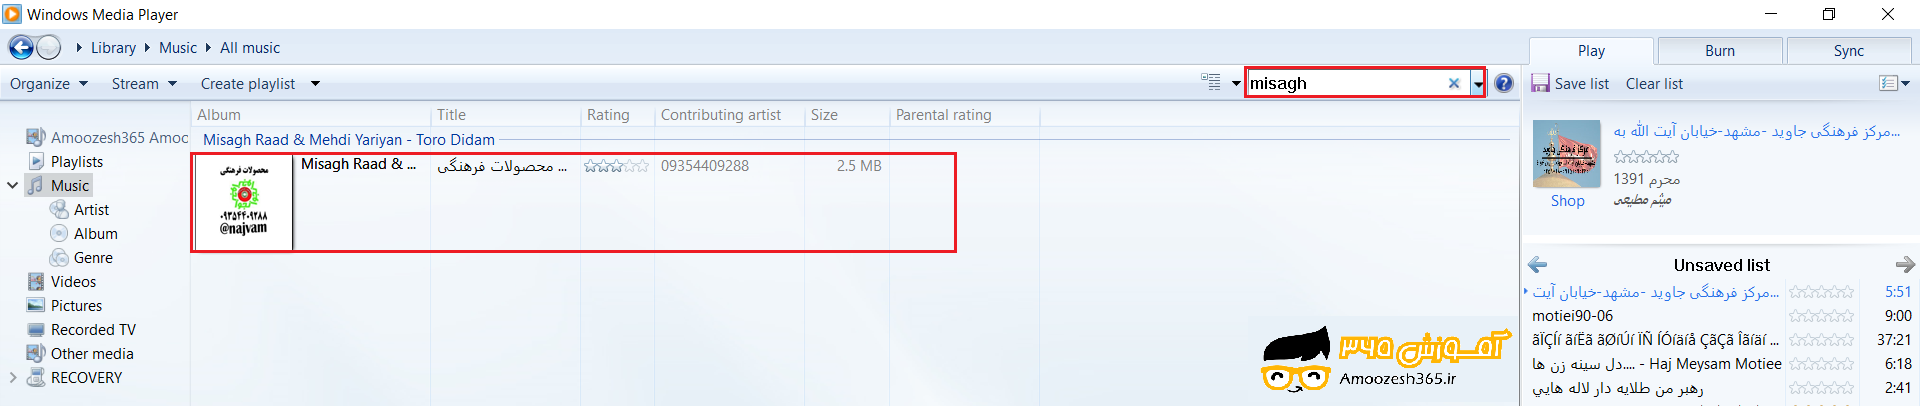This screenshot has height=406, width=1920.
Task: Open album link Misagh Raad & Mehdi Yariyan
Action: coord(349,140)
